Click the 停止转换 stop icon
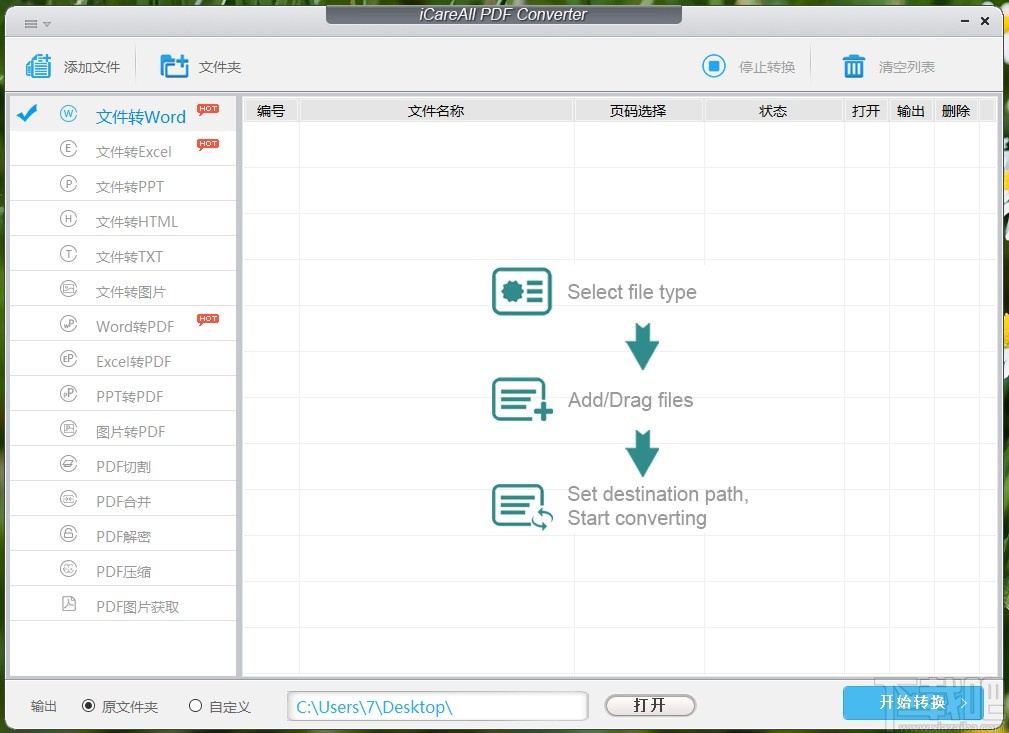Viewport: 1009px width, 733px height. click(714, 66)
